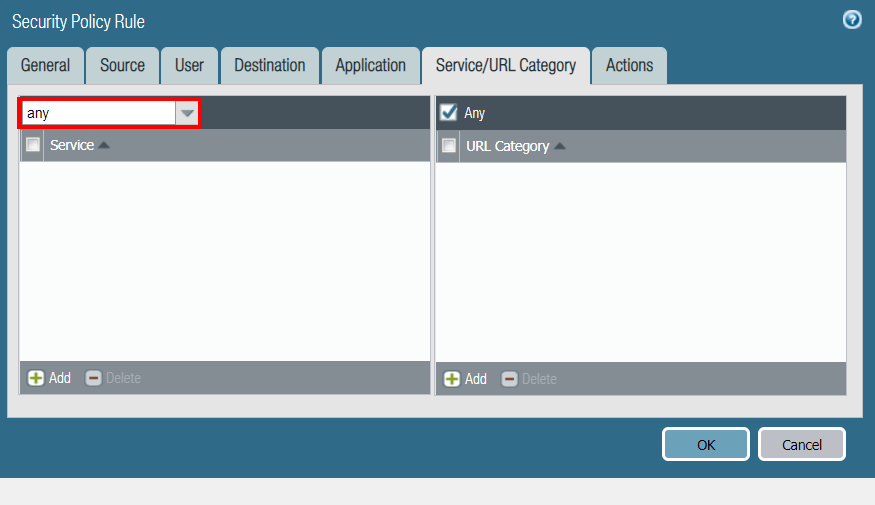Click the Service column sort arrow
The height and width of the screenshot is (505, 875).
105,146
